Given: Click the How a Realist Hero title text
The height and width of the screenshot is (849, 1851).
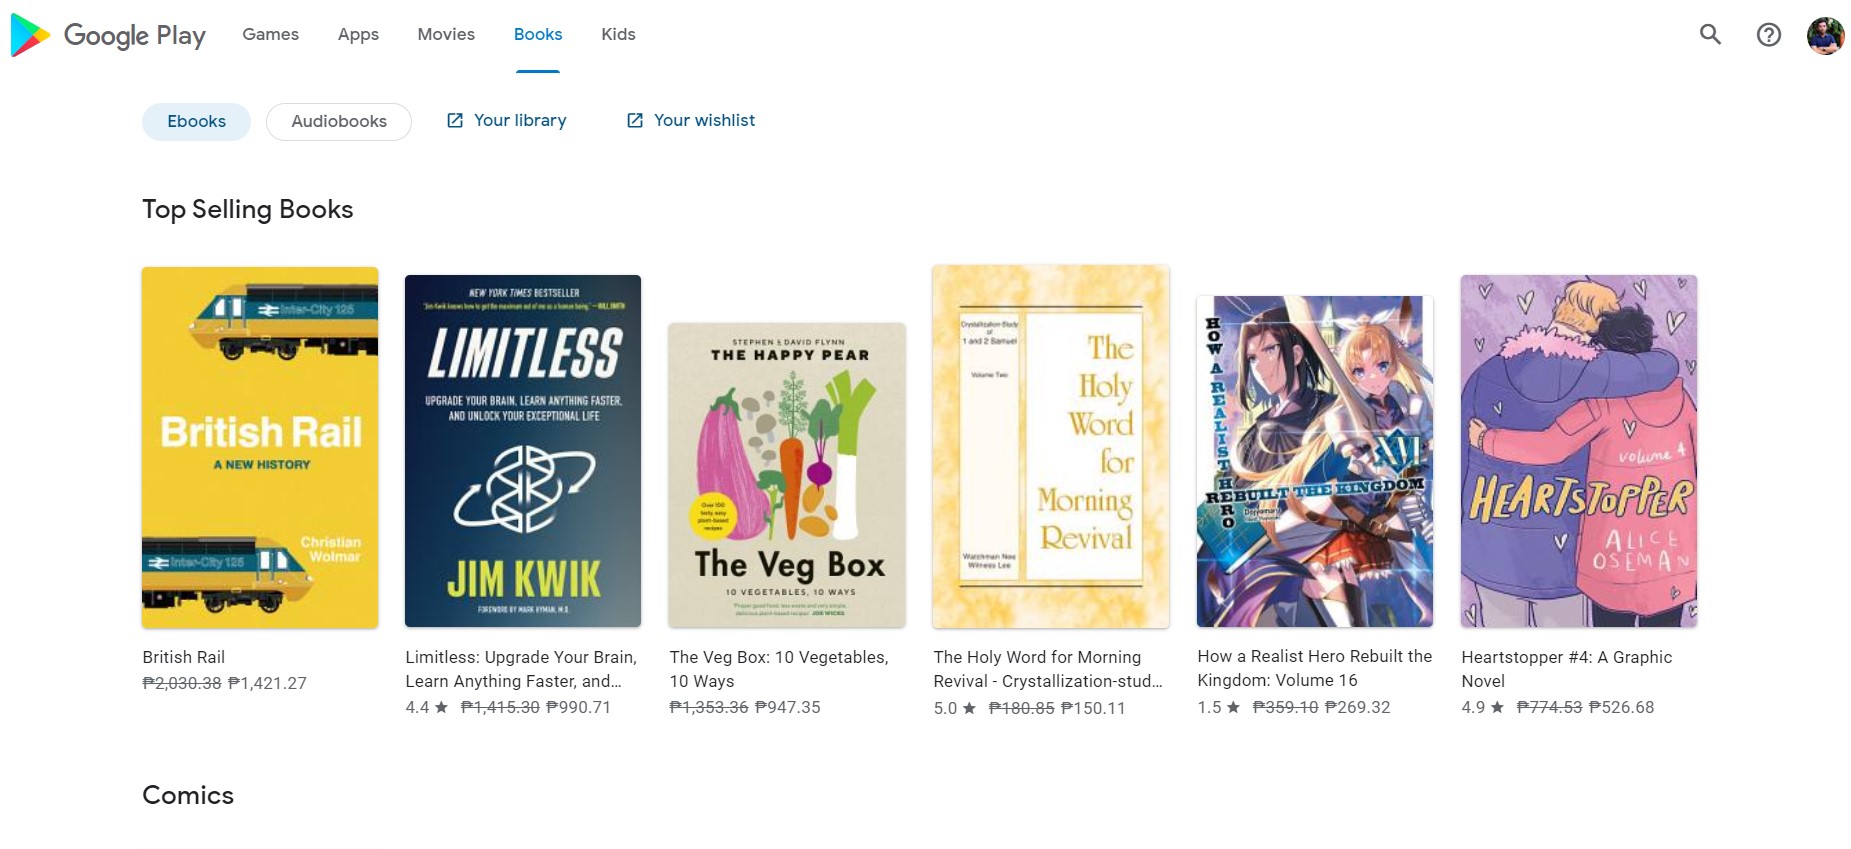Looking at the screenshot, I should (1314, 668).
